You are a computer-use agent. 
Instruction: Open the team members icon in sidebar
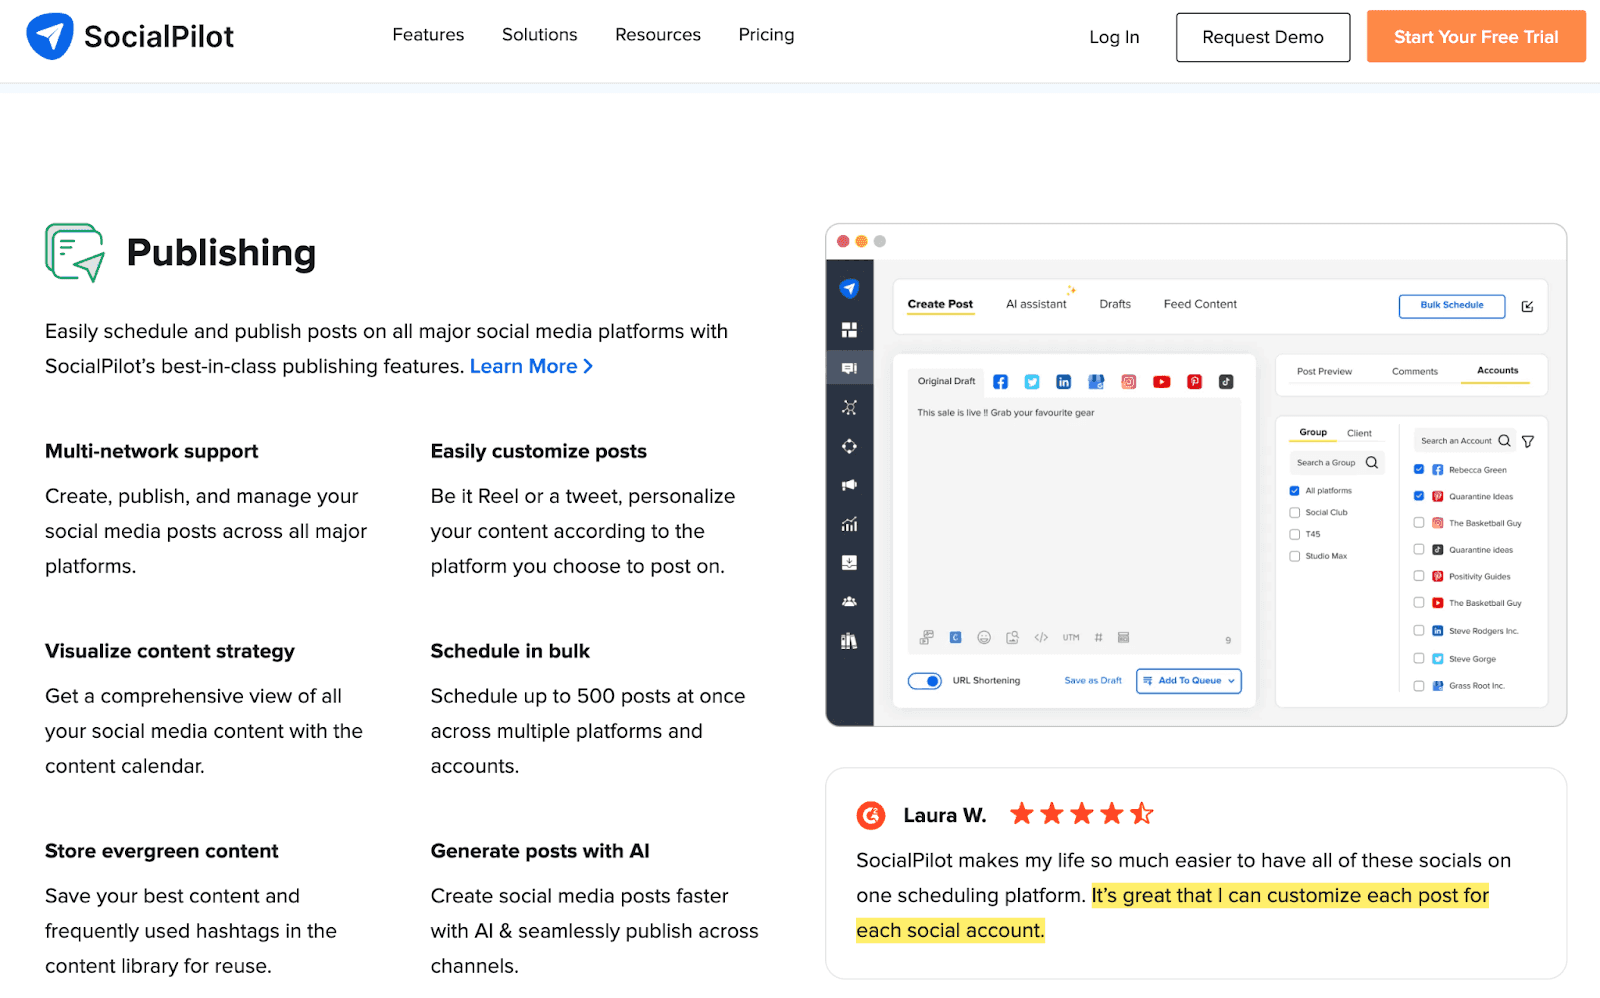[x=849, y=602]
